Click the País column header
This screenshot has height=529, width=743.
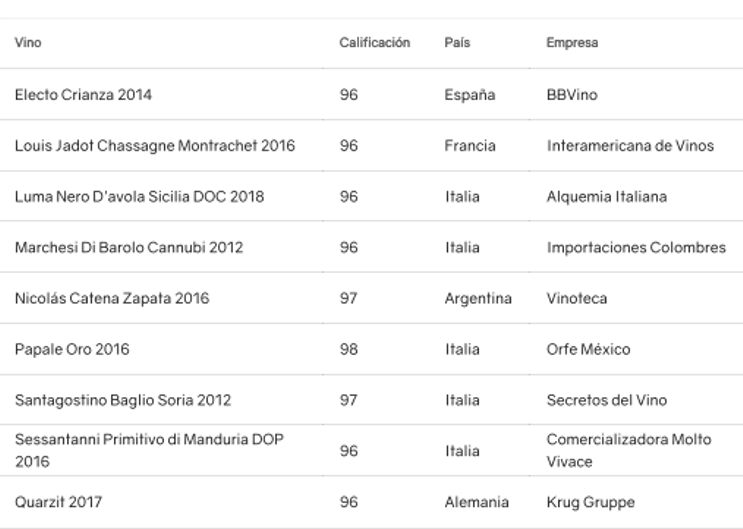coord(457,43)
